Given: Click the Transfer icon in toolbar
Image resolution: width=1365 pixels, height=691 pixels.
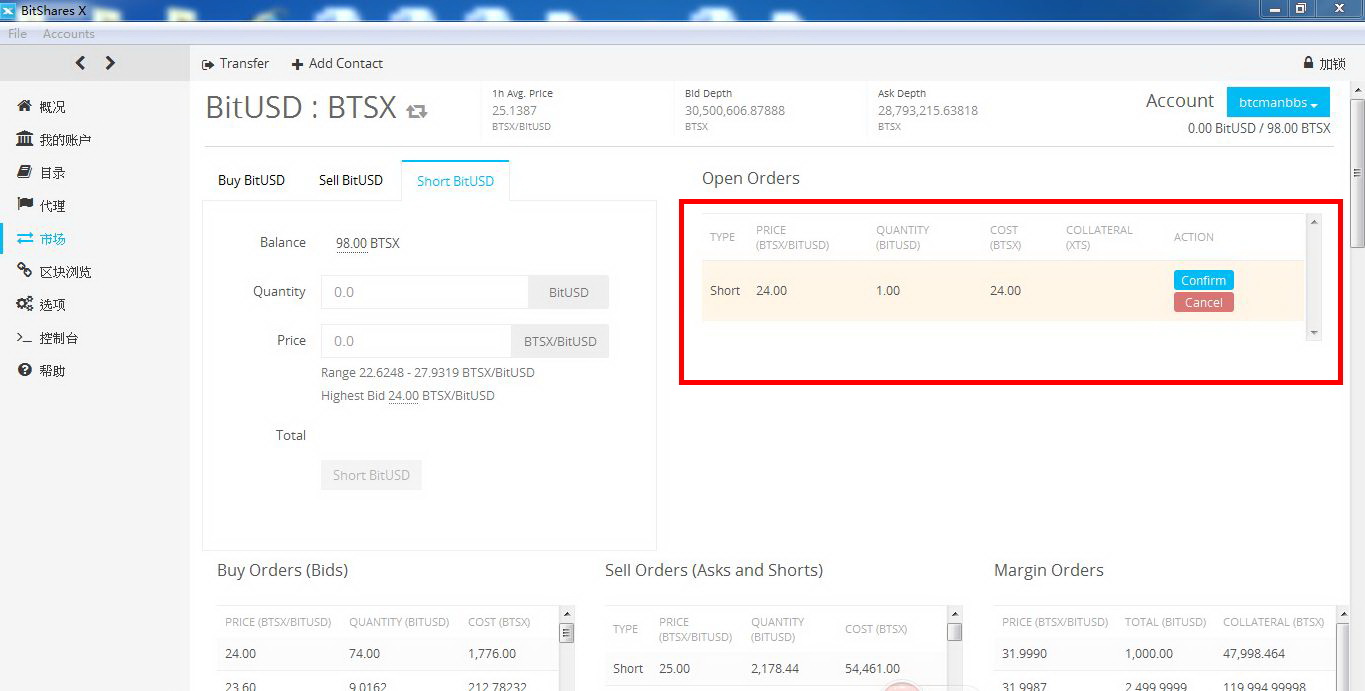Looking at the screenshot, I should pyautogui.click(x=208, y=64).
